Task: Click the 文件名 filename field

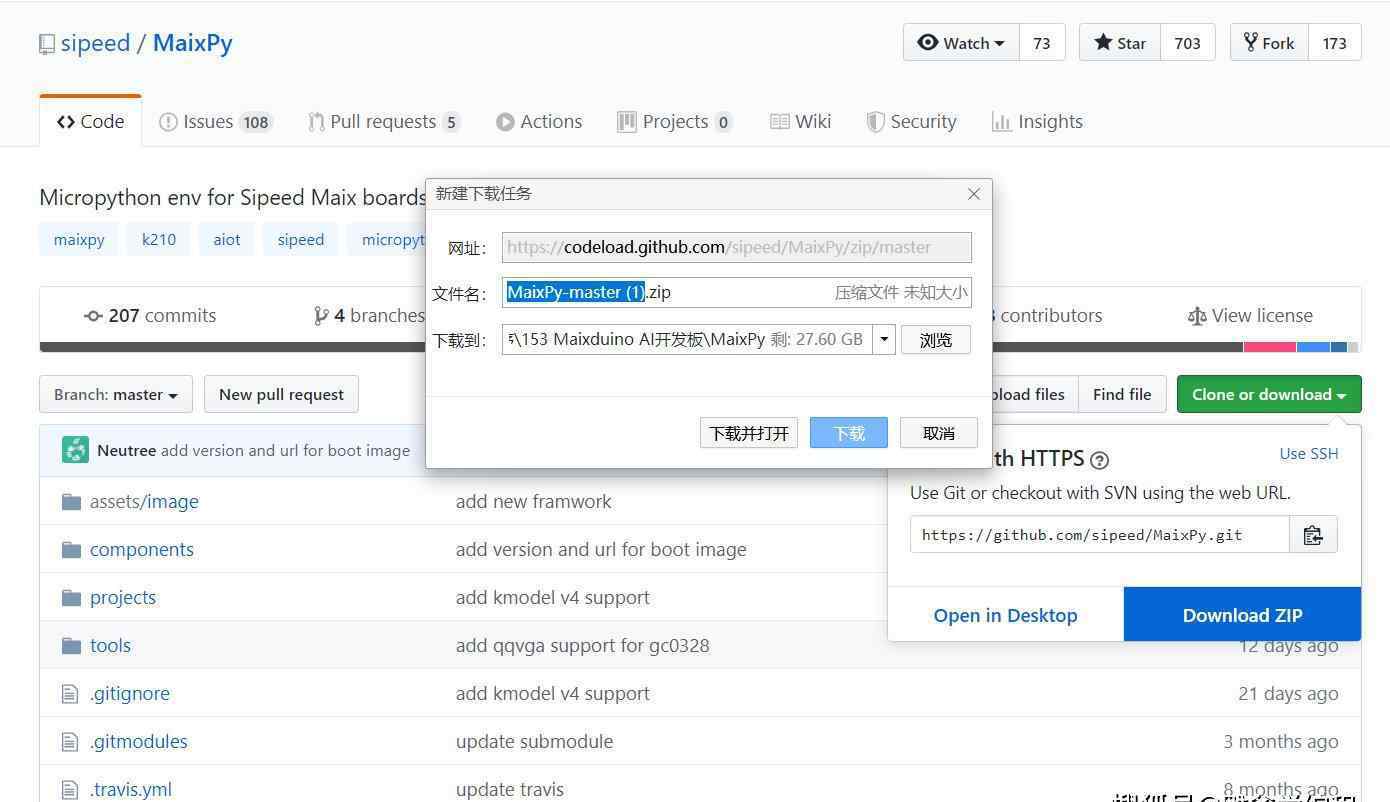Action: point(737,293)
